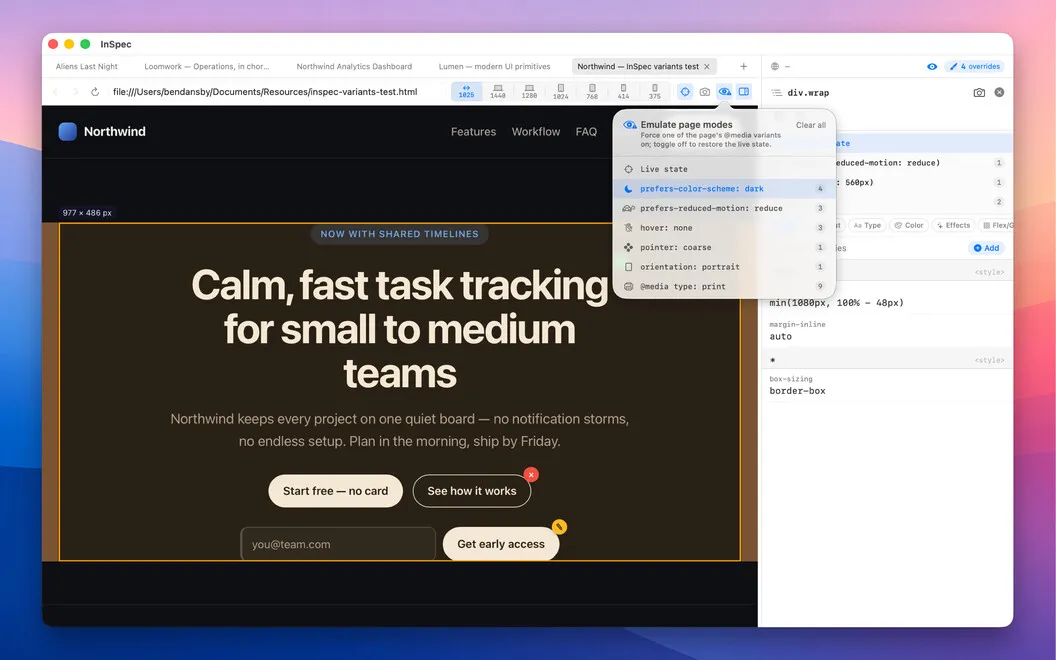Take a page screenshot with toolbar camera

[x=704, y=92]
